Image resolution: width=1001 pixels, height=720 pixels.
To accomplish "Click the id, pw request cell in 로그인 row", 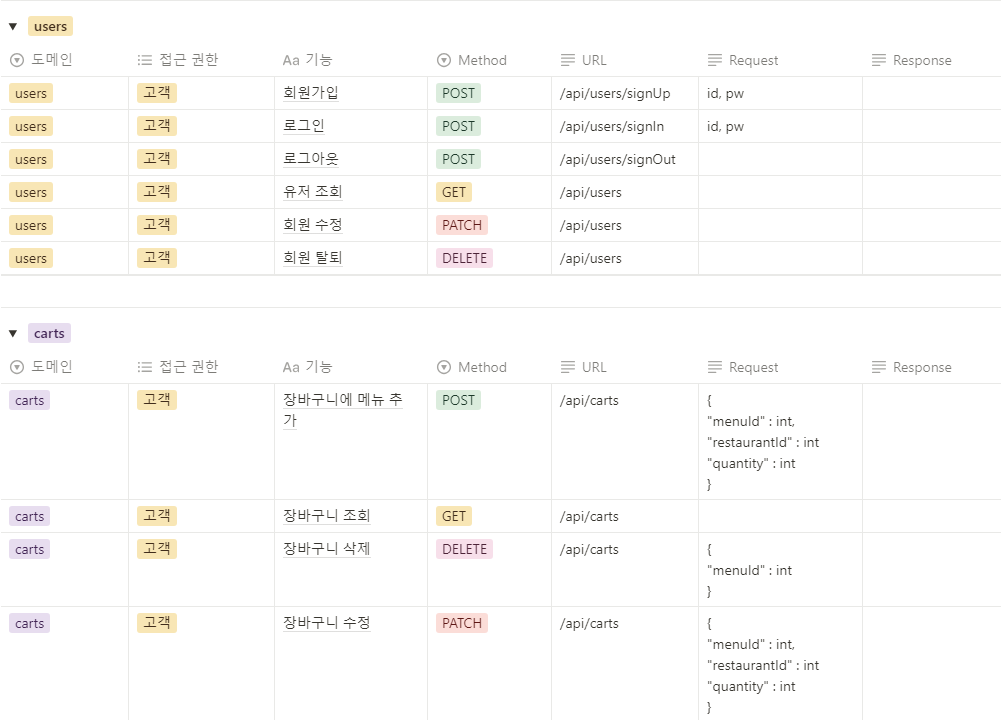I will (x=780, y=126).
